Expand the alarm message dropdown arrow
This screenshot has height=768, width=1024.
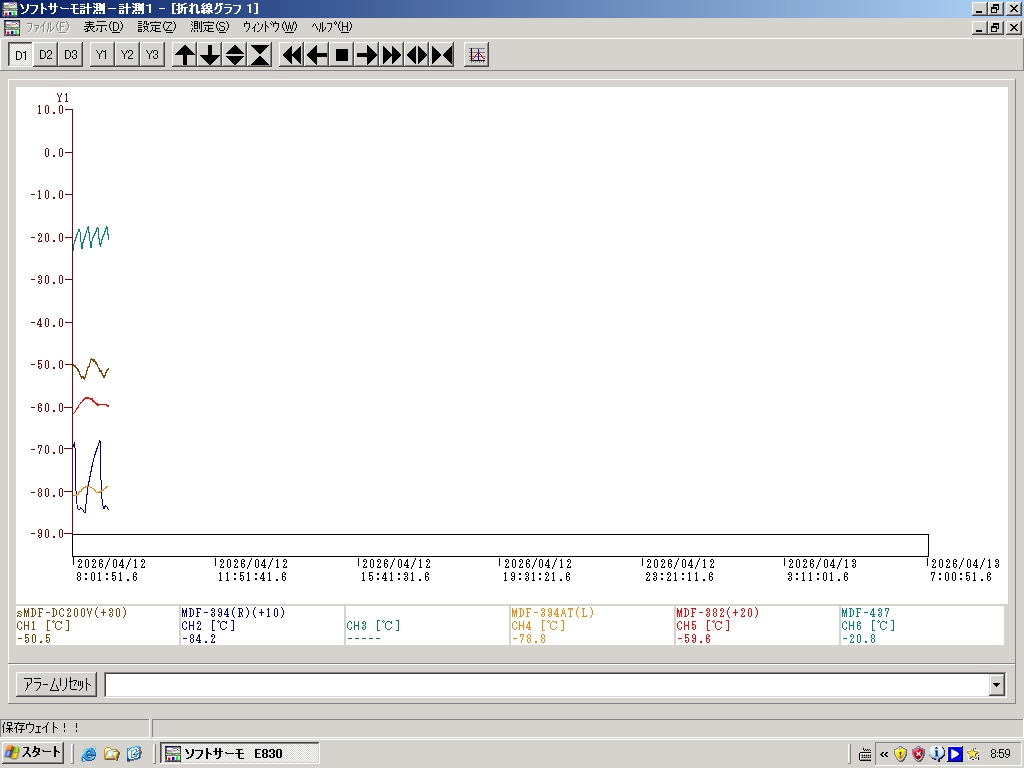[x=996, y=685]
